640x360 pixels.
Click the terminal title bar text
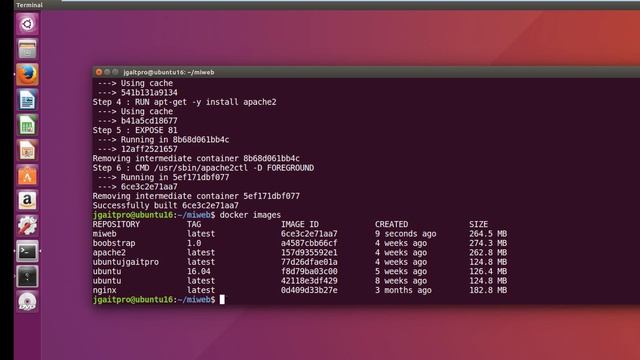[169, 72]
